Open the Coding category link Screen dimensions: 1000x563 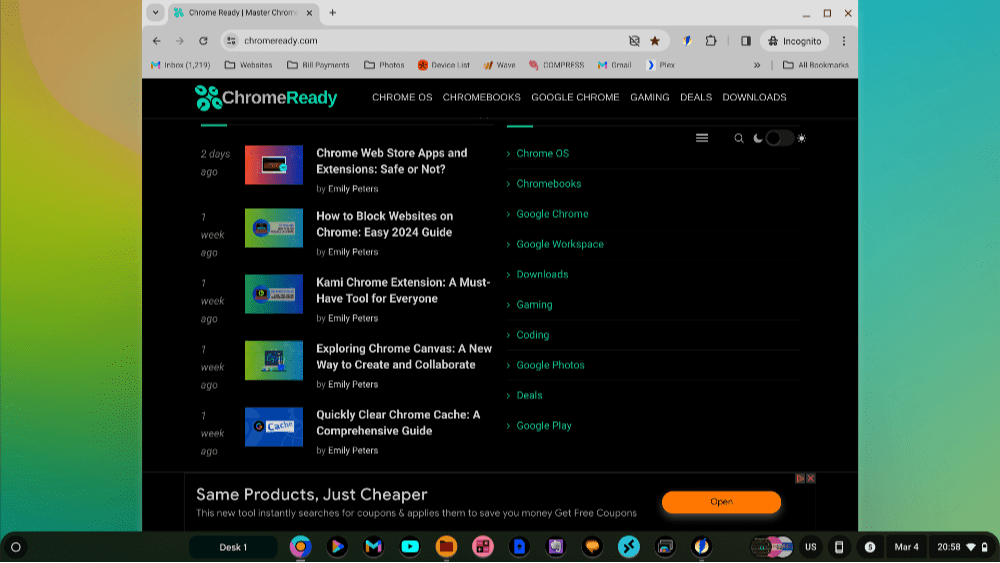pos(533,335)
